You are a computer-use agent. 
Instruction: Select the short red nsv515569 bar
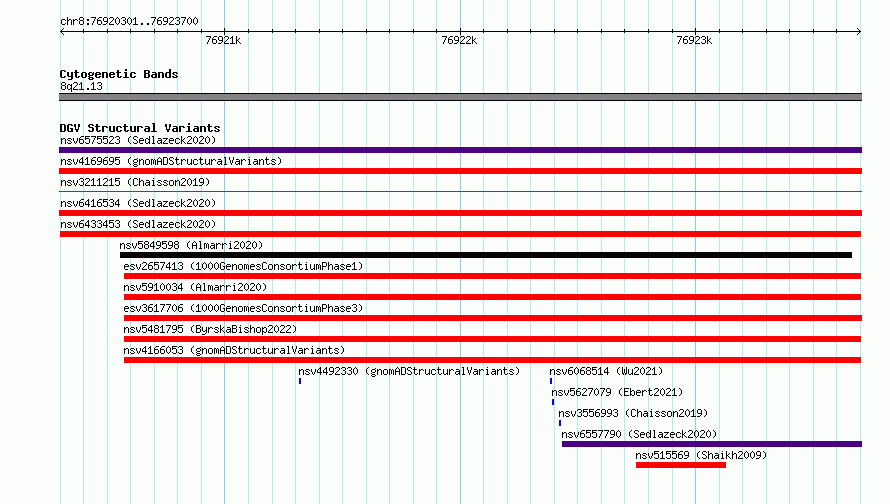(681, 465)
